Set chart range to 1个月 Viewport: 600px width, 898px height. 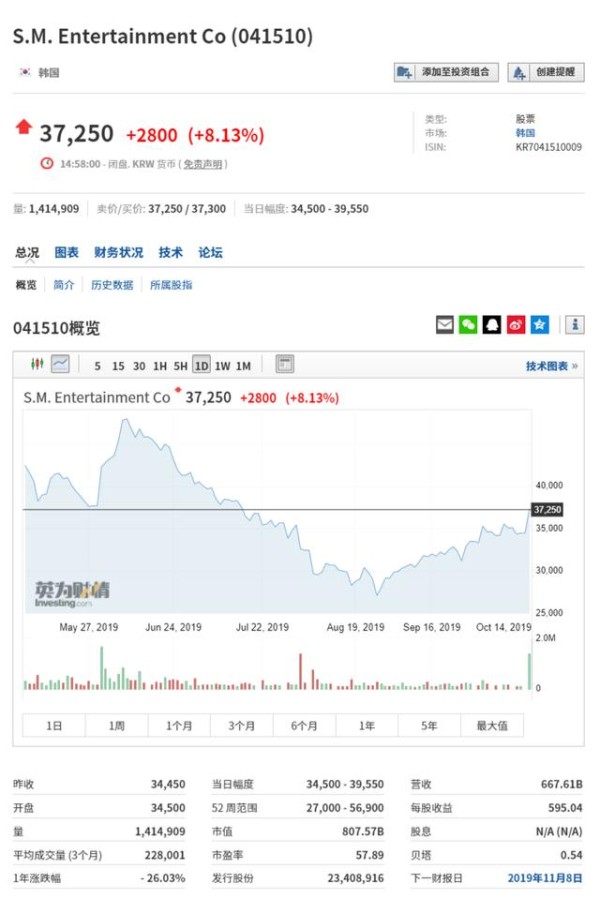point(179,726)
